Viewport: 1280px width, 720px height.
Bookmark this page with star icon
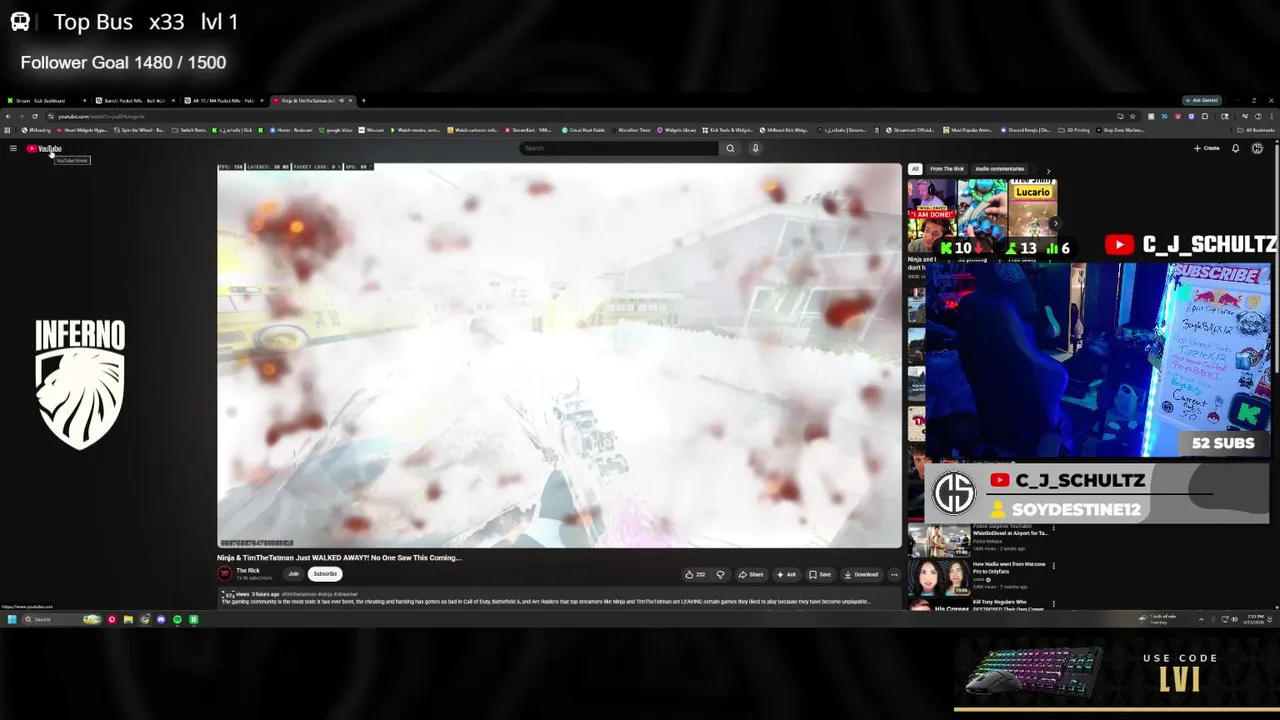click(x=1132, y=116)
